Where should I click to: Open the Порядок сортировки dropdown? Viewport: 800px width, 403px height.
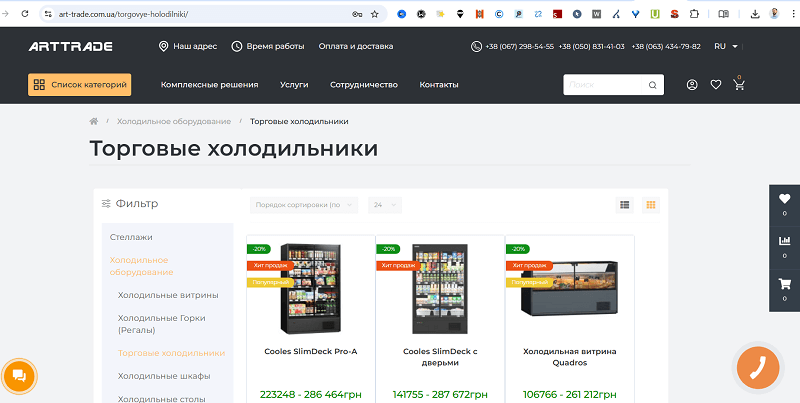(304, 205)
